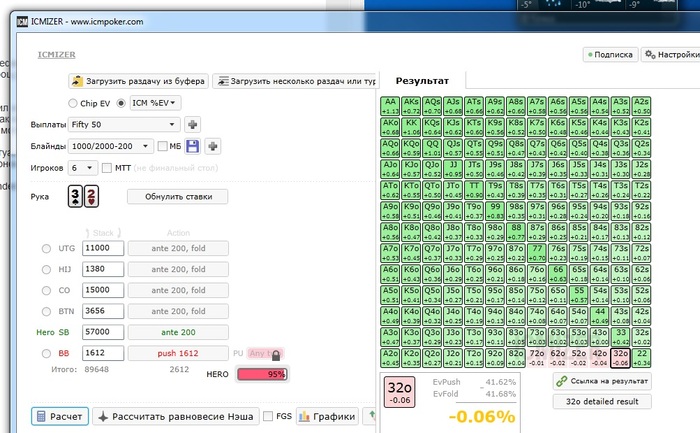The image size is (700, 433).
Task: Select HIJ position radio button
Action: tap(46, 270)
